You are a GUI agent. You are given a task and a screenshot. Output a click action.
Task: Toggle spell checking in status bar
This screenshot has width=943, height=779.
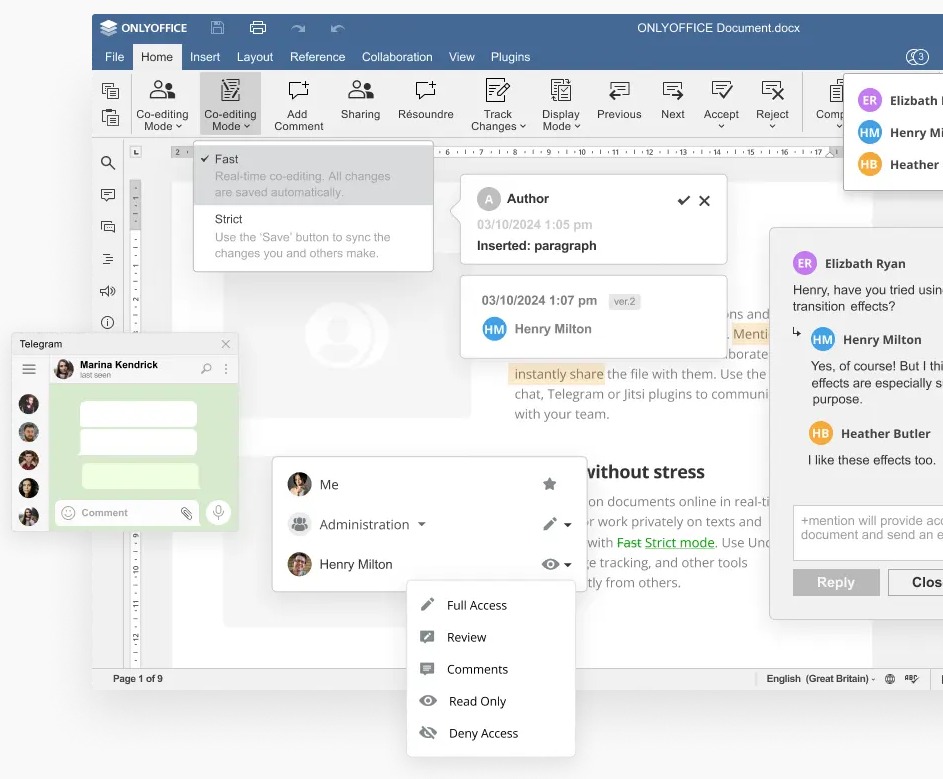click(x=912, y=679)
